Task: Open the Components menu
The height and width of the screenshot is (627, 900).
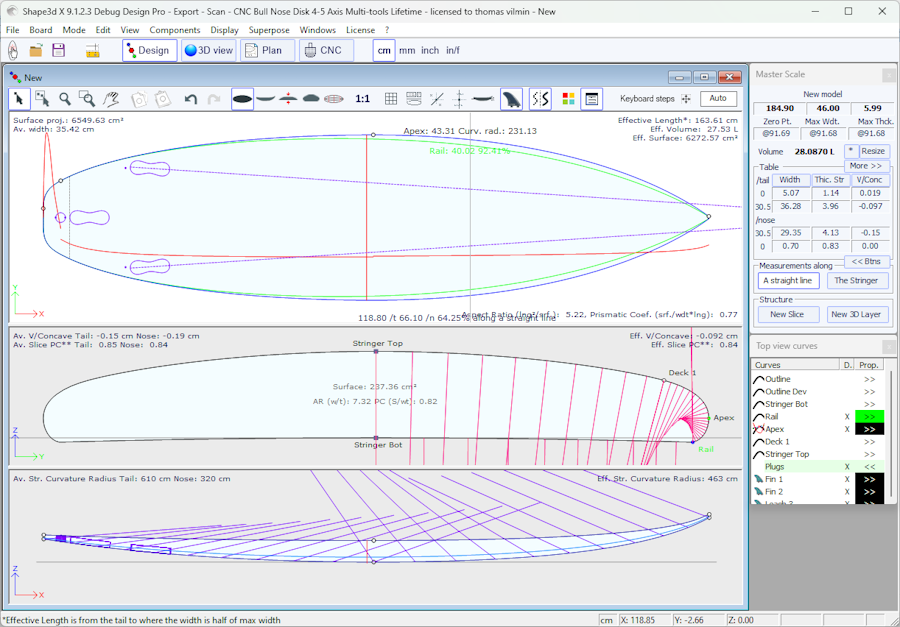Action: click(x=175, y=30)
